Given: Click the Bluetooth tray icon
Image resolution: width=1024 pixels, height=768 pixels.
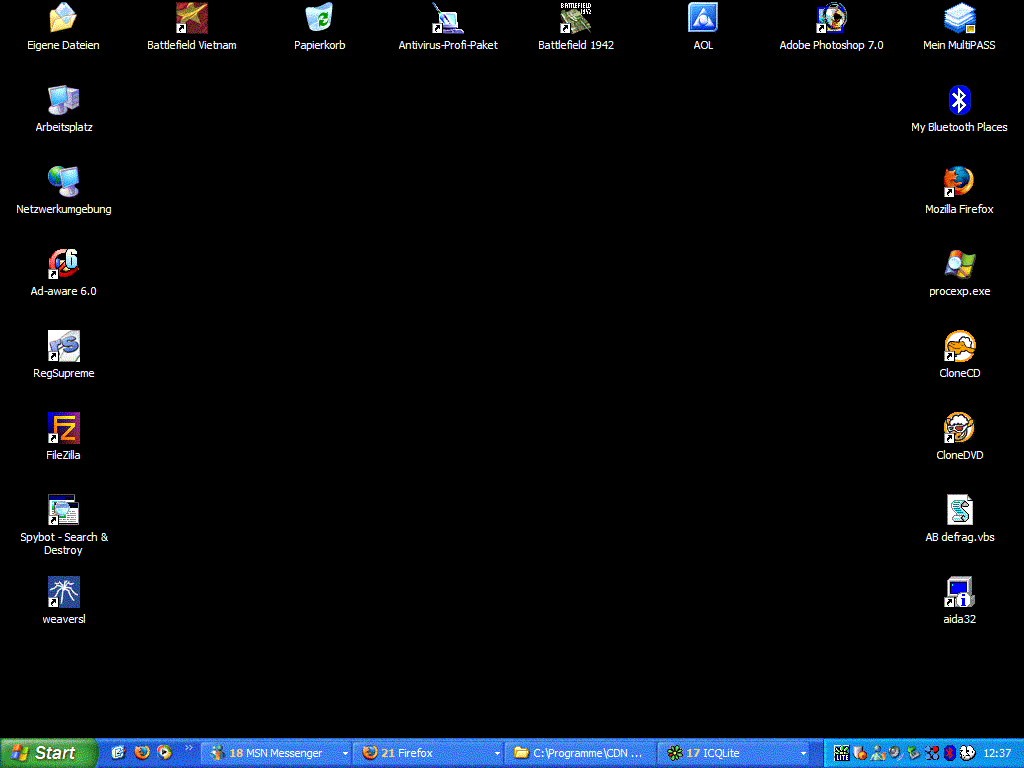Looking at the screenshot, I should point(950,753).
